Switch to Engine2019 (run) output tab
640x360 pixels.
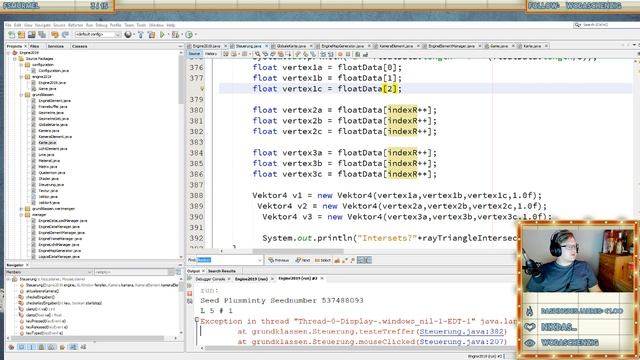pos(251,279)
